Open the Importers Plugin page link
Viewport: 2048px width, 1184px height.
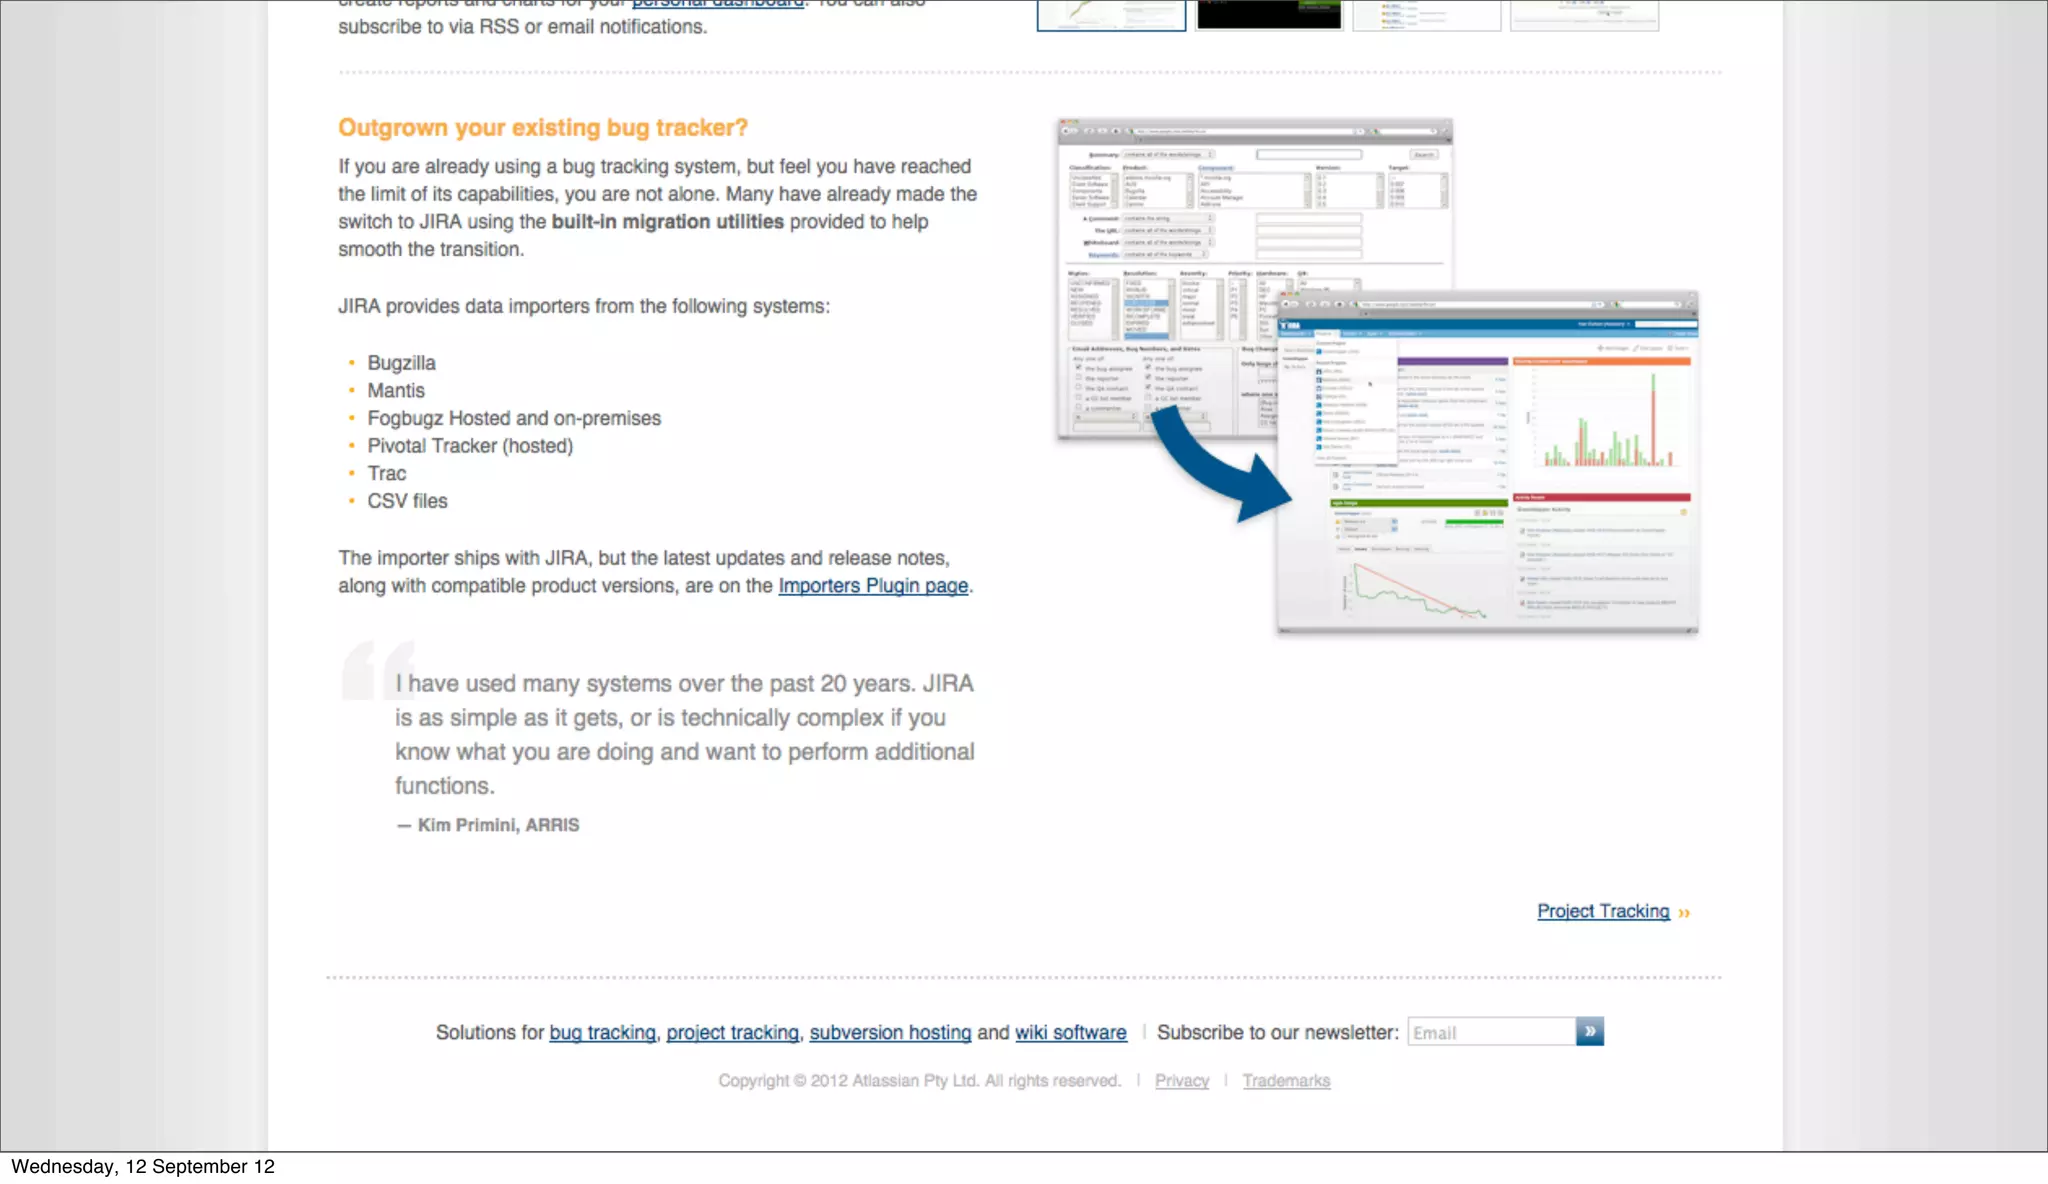(872, 586)
